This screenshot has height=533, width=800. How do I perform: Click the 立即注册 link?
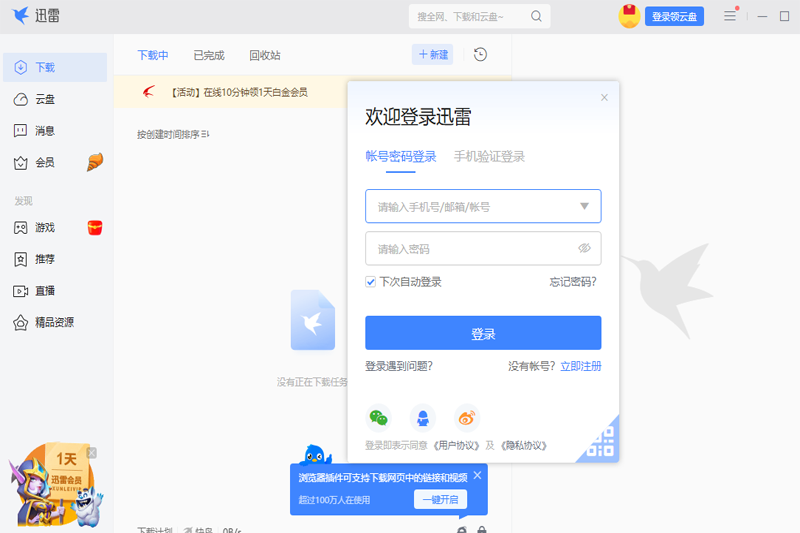(x=581, y=367)
